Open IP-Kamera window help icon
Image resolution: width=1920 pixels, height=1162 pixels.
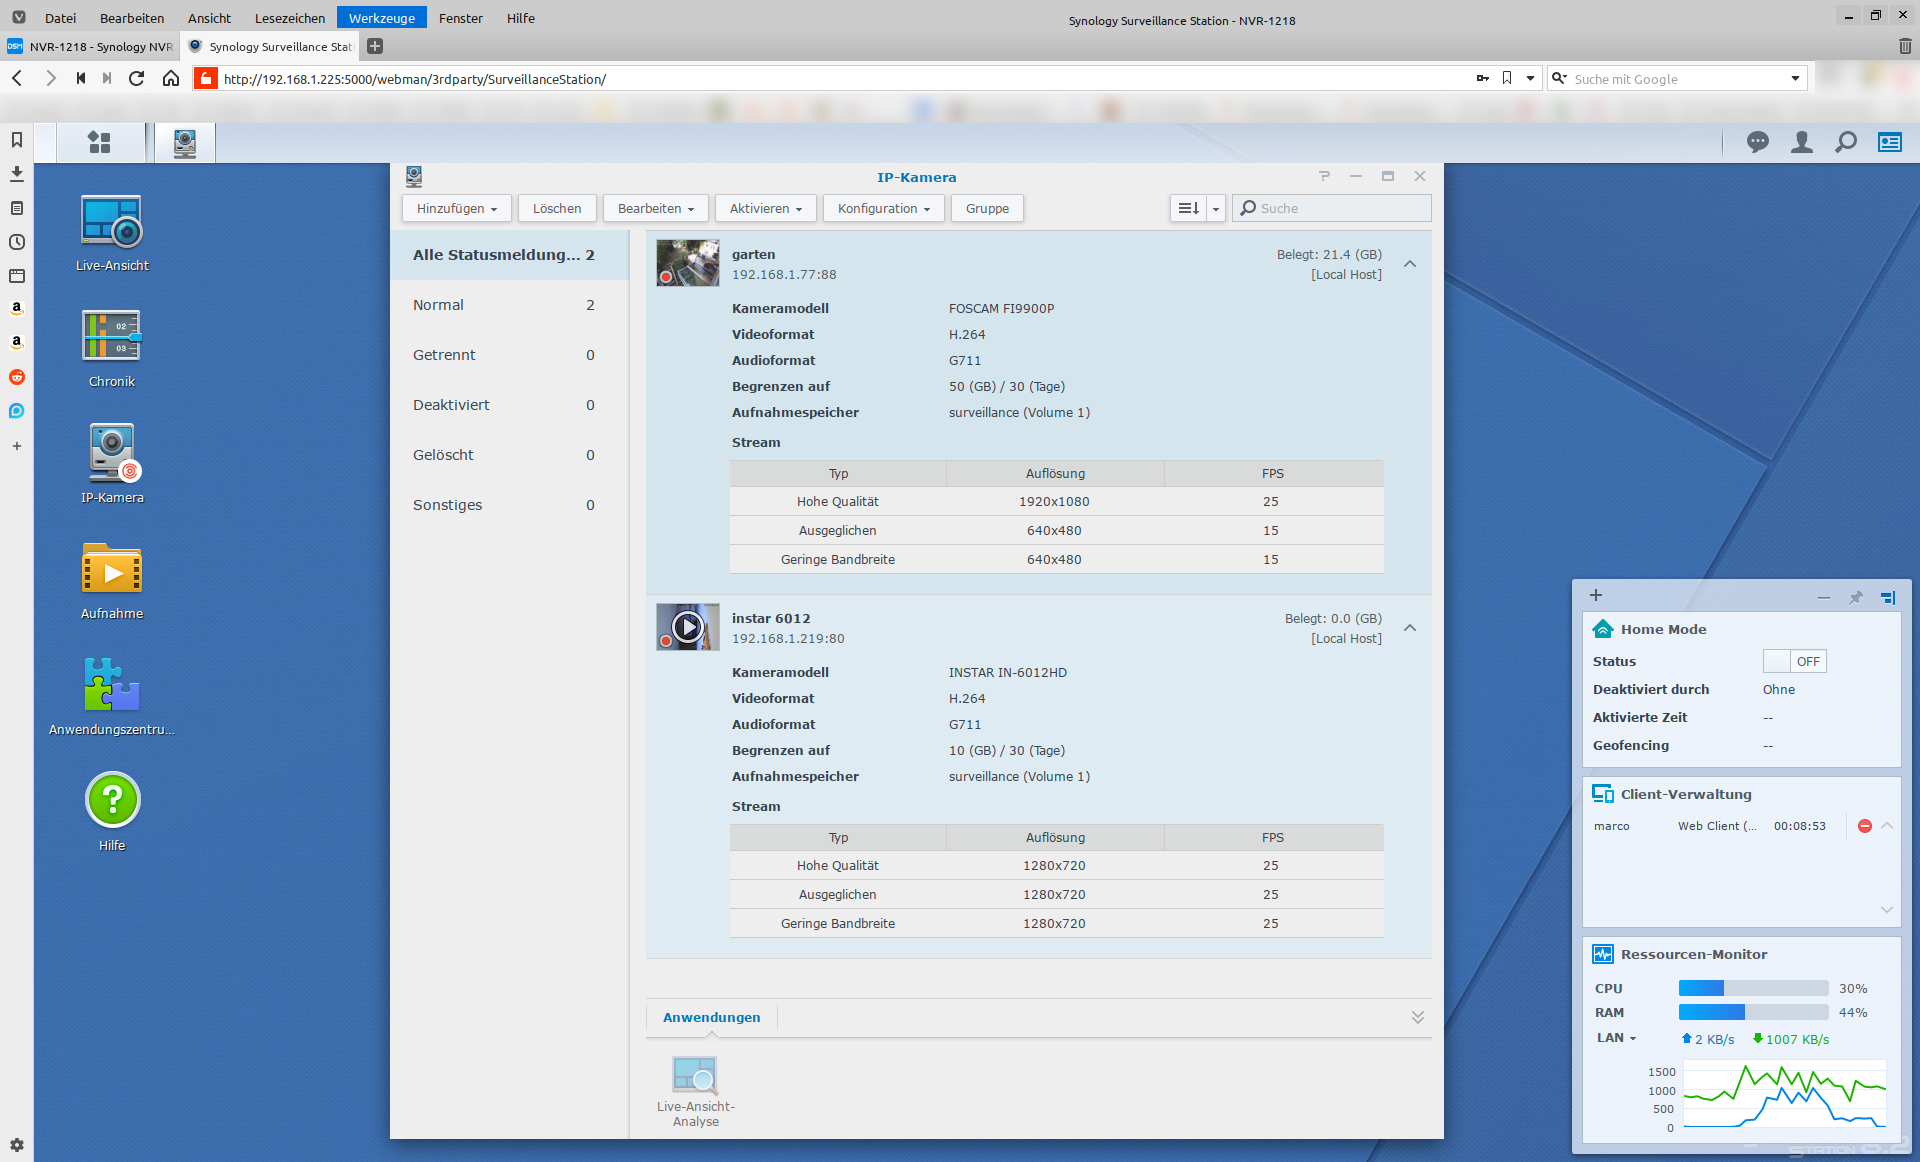click(1324, 176)
